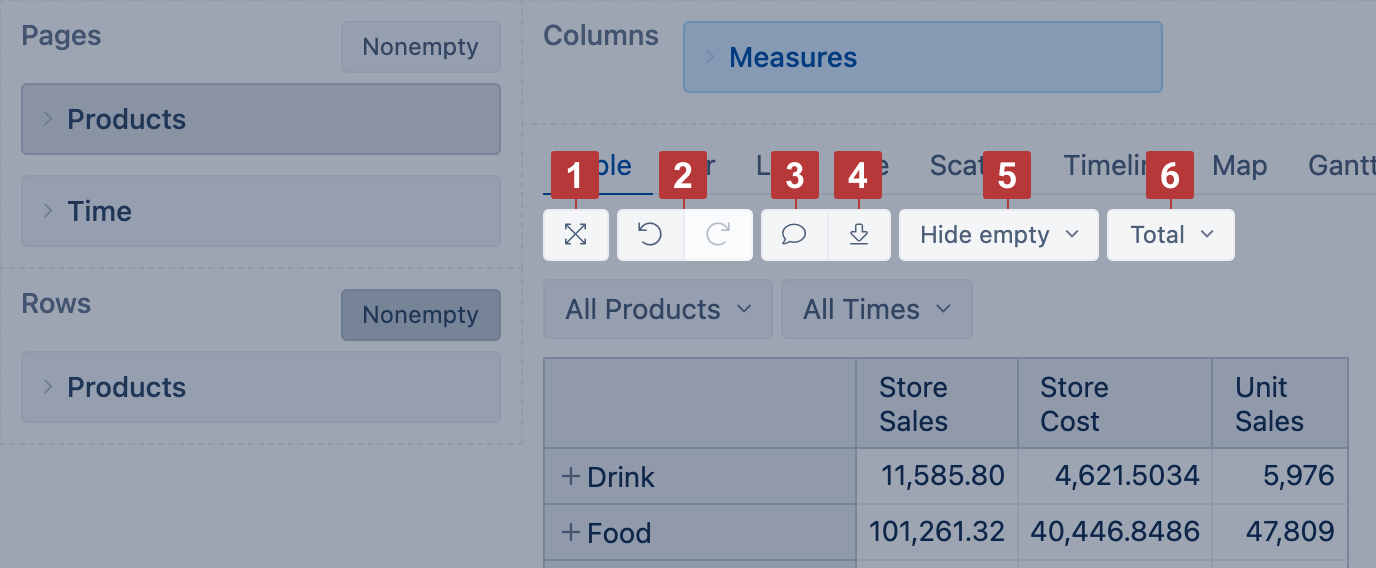Viewport: 1376px width, 568px height.
Task: Expand the Food row plus icon
Action: 571,533
